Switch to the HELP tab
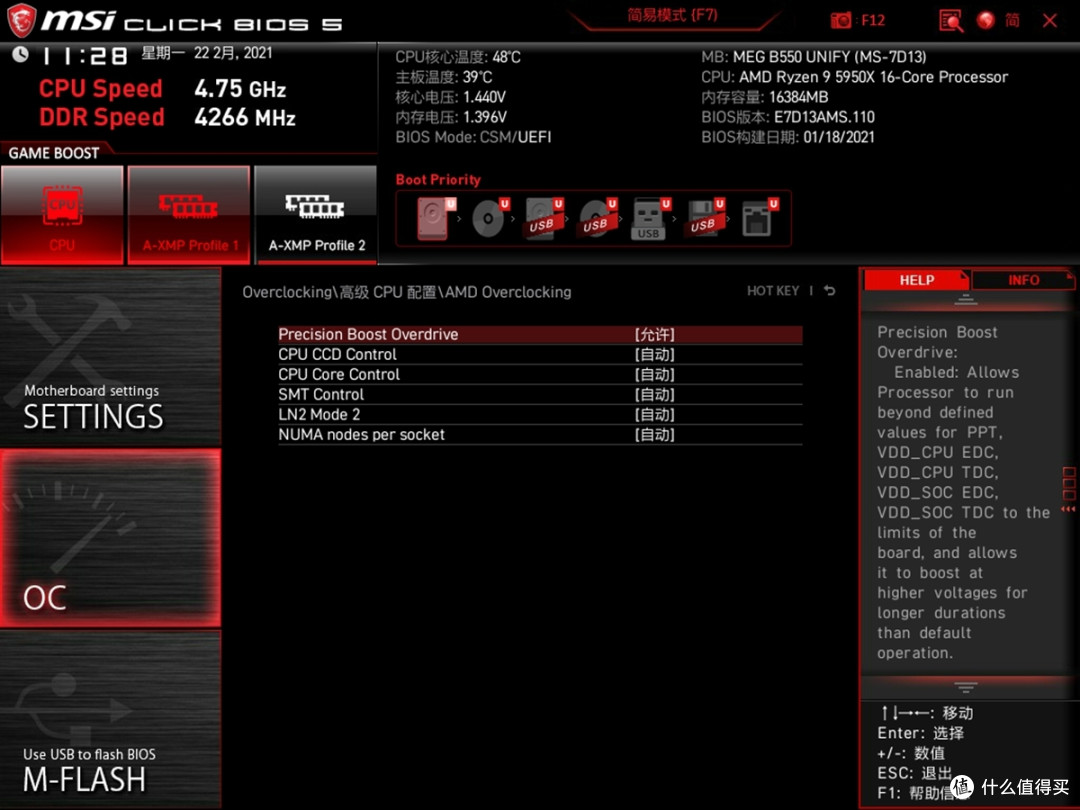The image size is (1080, 810). [917, 280]
